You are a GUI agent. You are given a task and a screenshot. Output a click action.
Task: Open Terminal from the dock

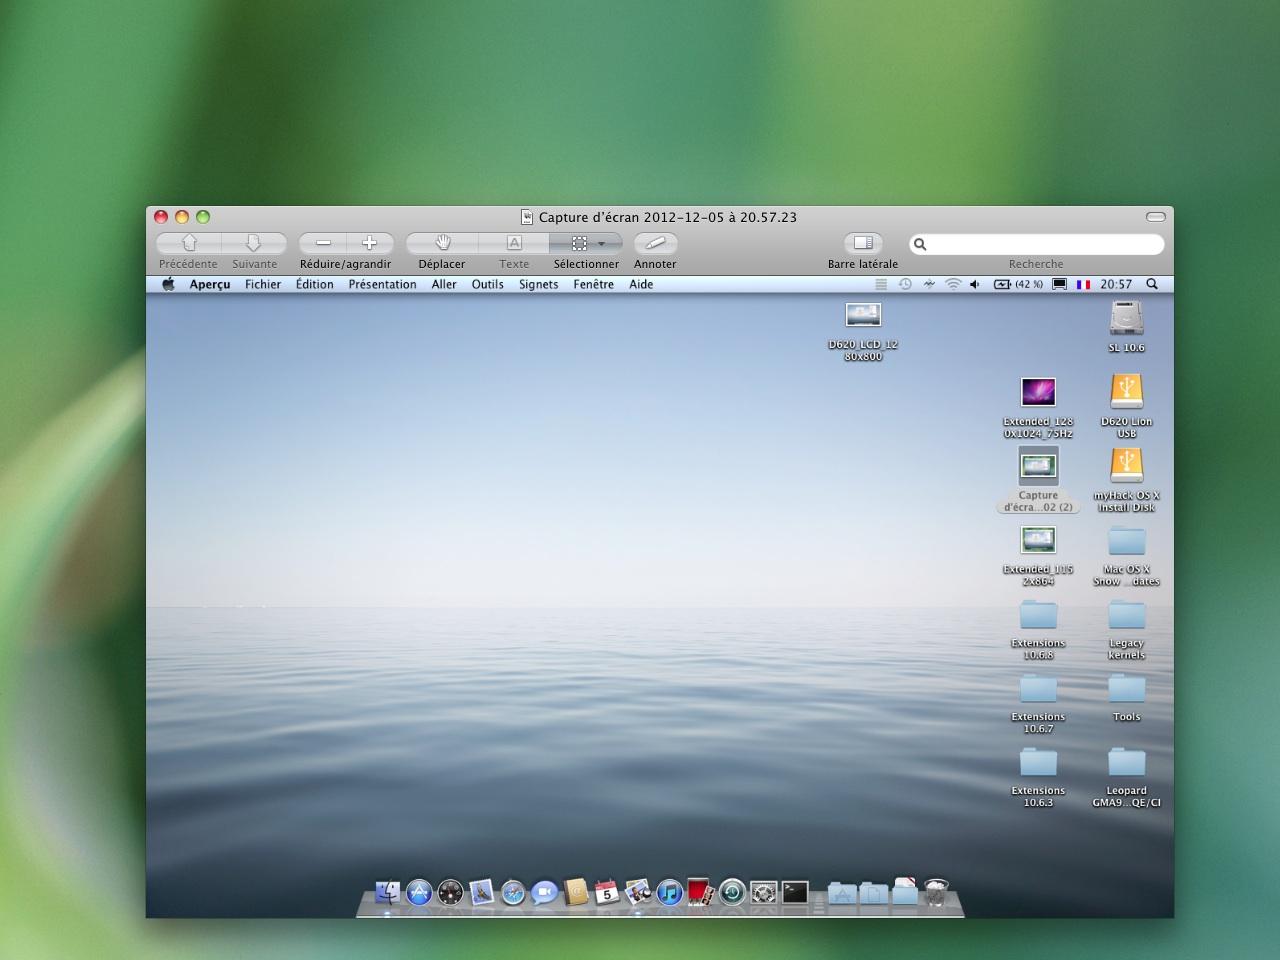[795, 892]
